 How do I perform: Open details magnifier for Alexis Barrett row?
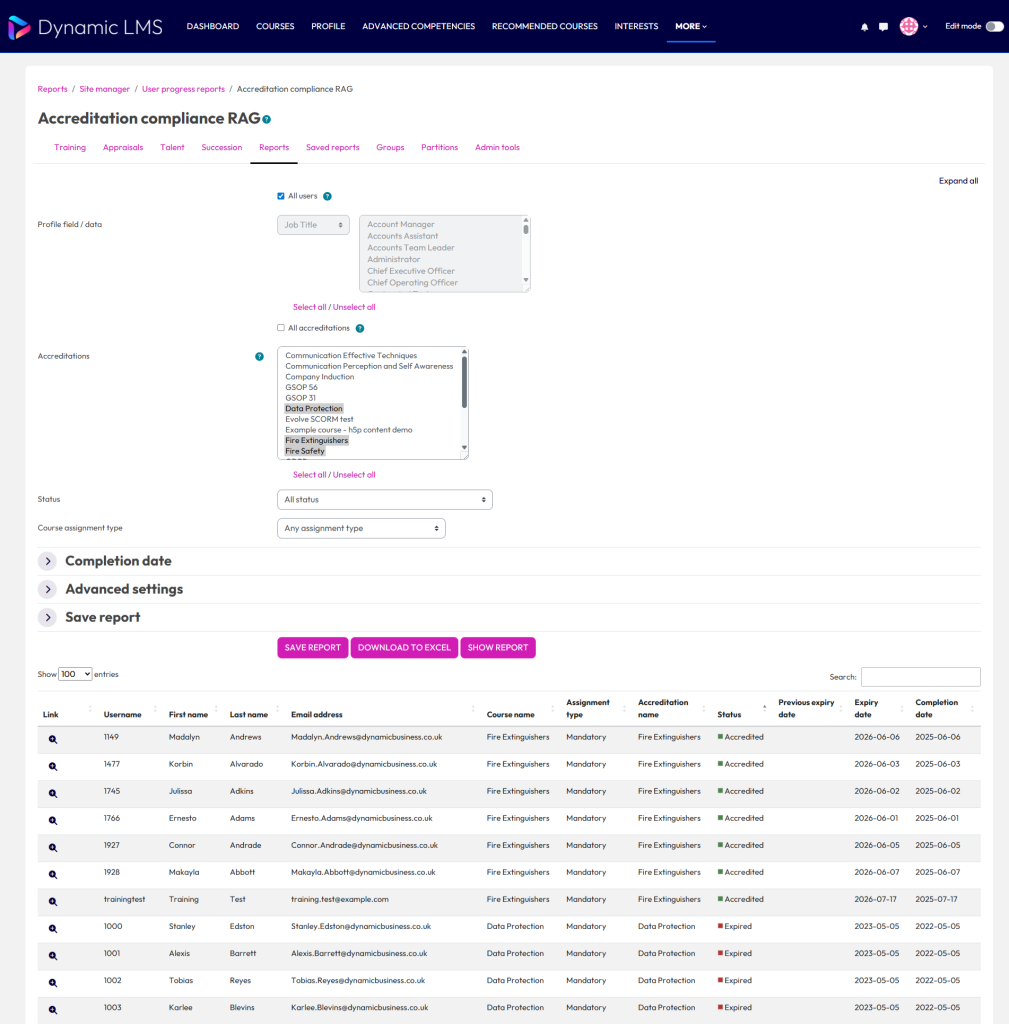(53, 956)
